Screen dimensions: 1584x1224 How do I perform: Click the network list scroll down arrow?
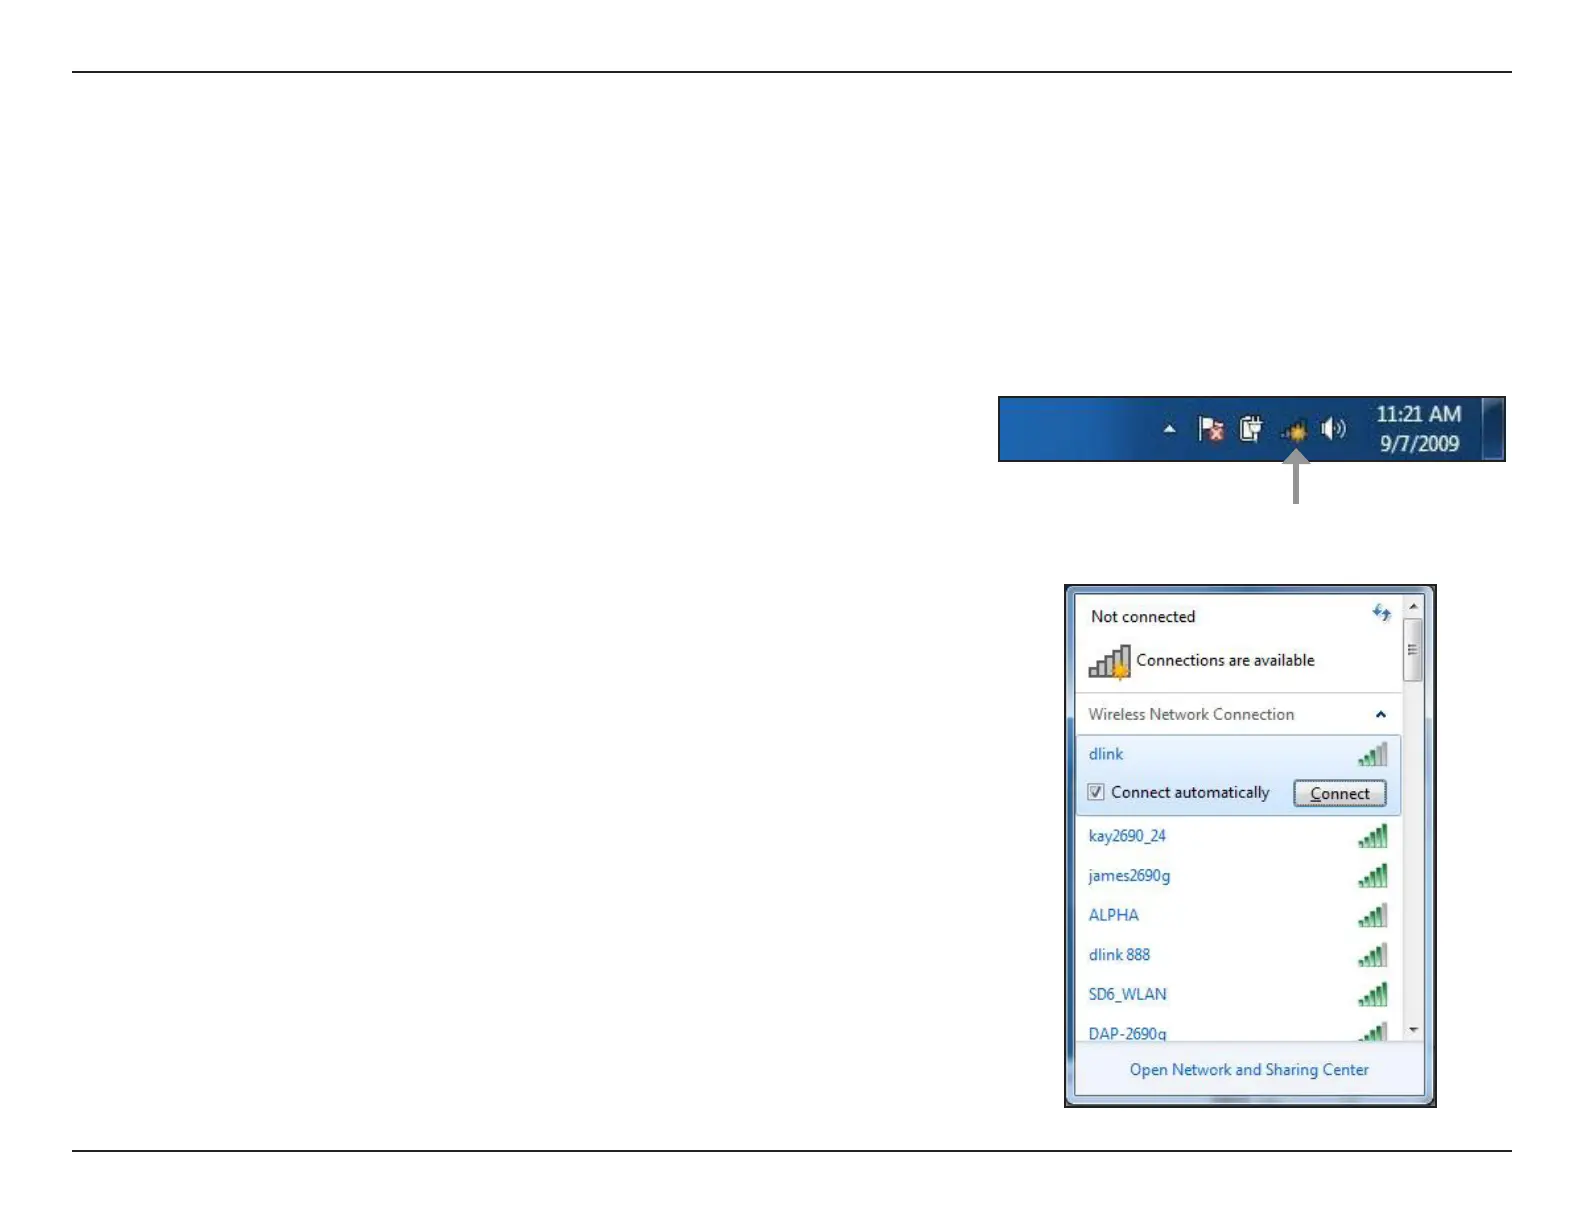point(1413,1030)
